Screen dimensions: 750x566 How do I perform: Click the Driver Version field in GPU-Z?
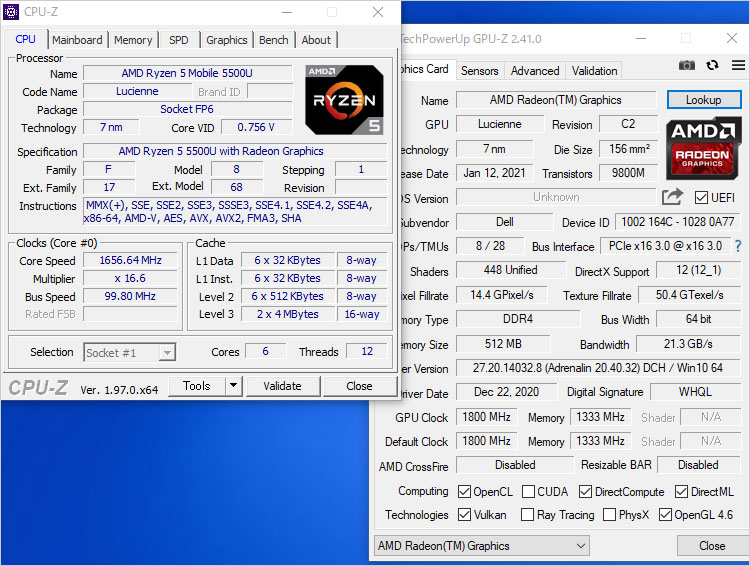click(598, 368)
